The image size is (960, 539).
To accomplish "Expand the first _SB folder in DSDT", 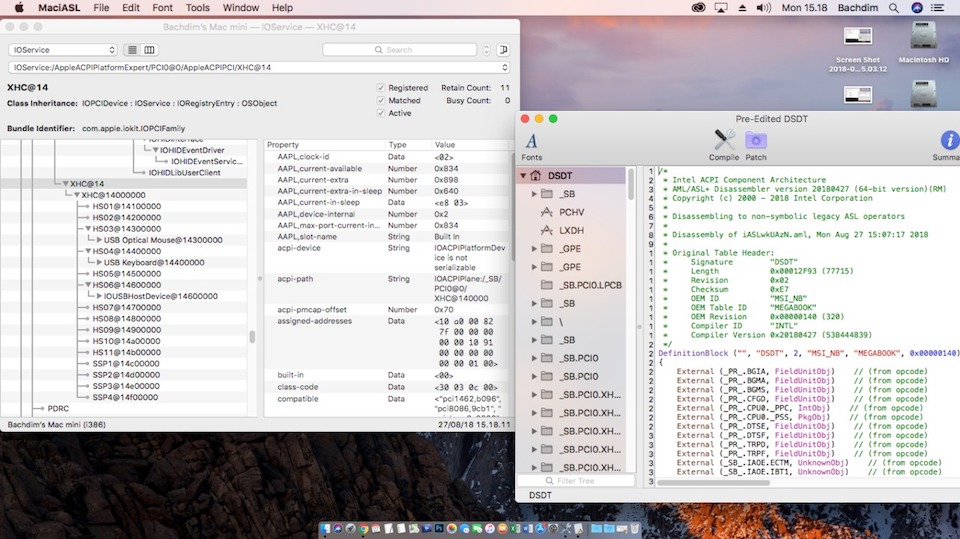I will pos(534,194).
